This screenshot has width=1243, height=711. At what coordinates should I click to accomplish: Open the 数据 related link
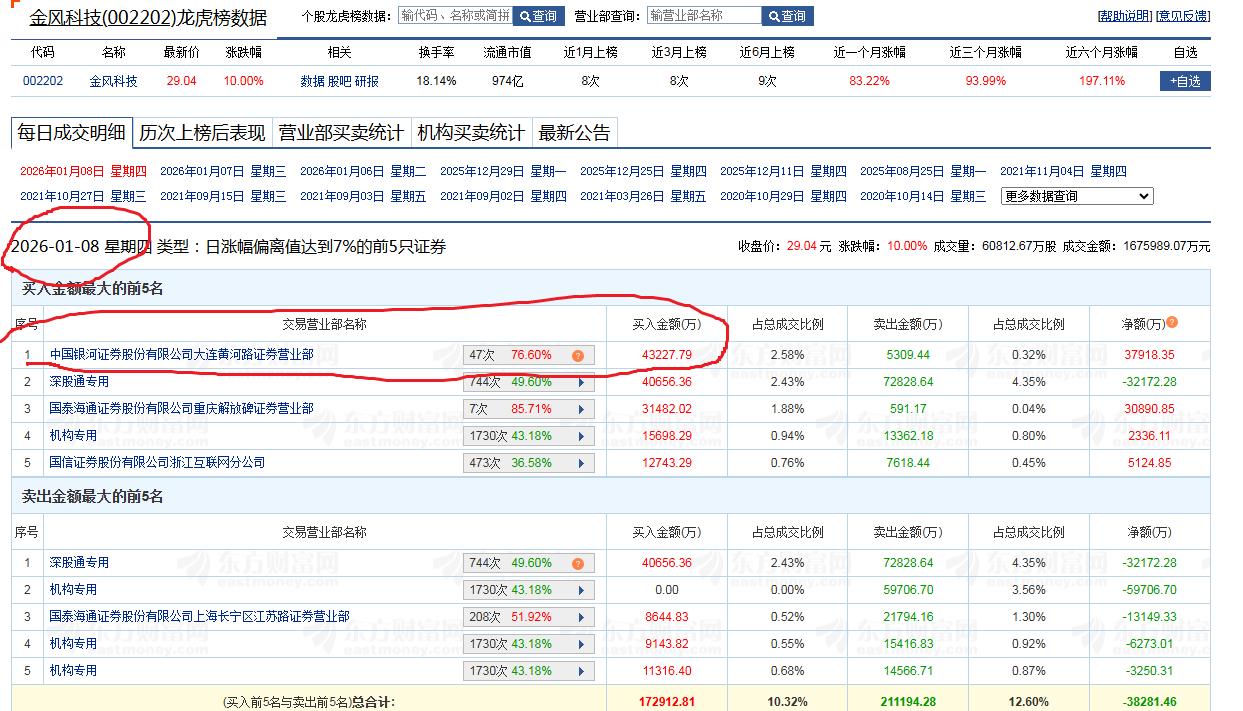coord(313,81)
